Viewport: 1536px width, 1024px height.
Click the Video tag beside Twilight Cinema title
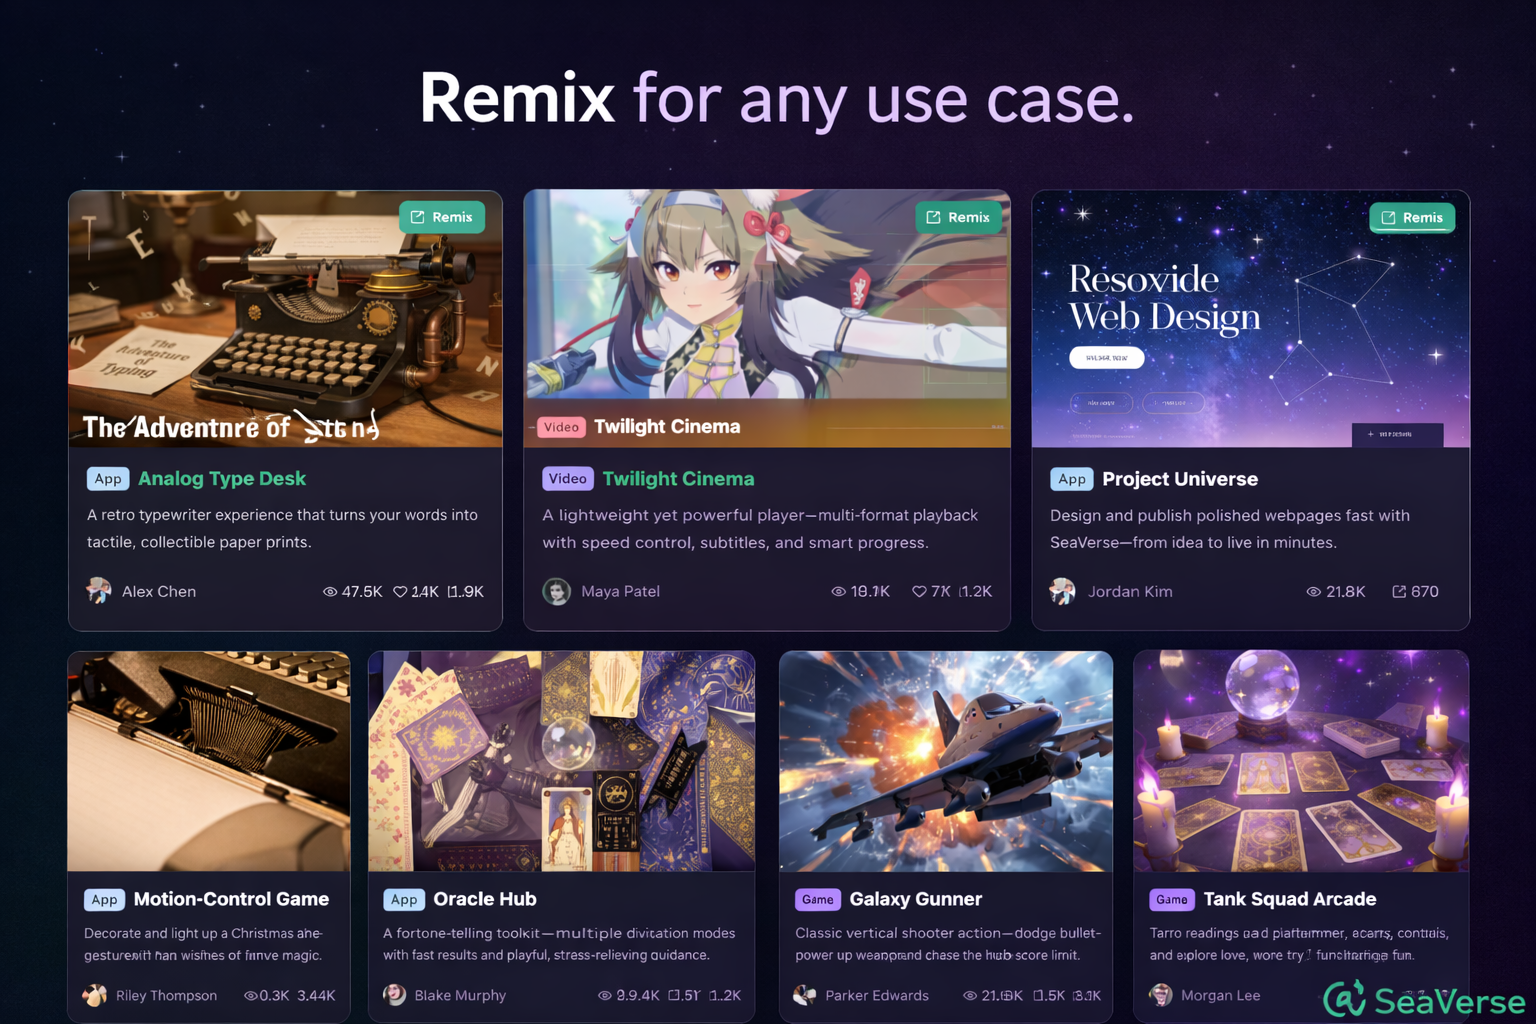point(567,479)
